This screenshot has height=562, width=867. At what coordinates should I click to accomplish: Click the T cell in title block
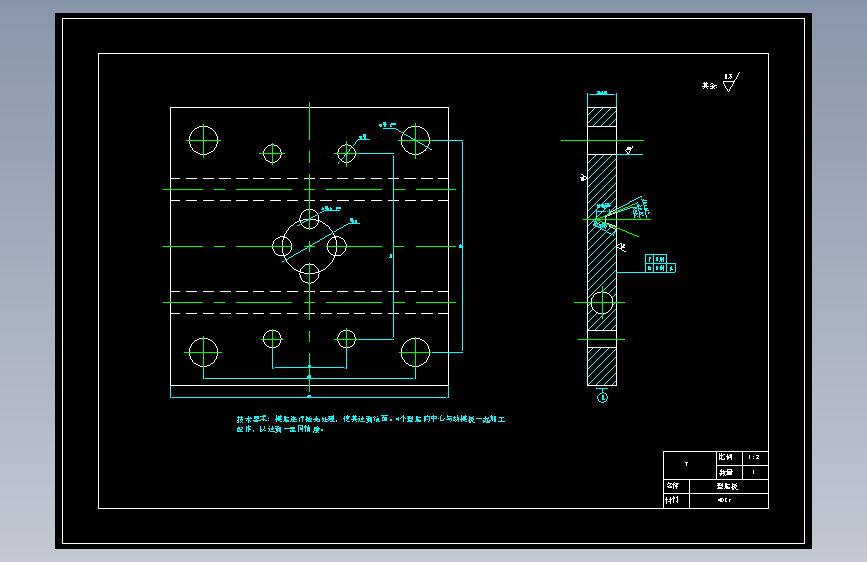click(690, 465)
